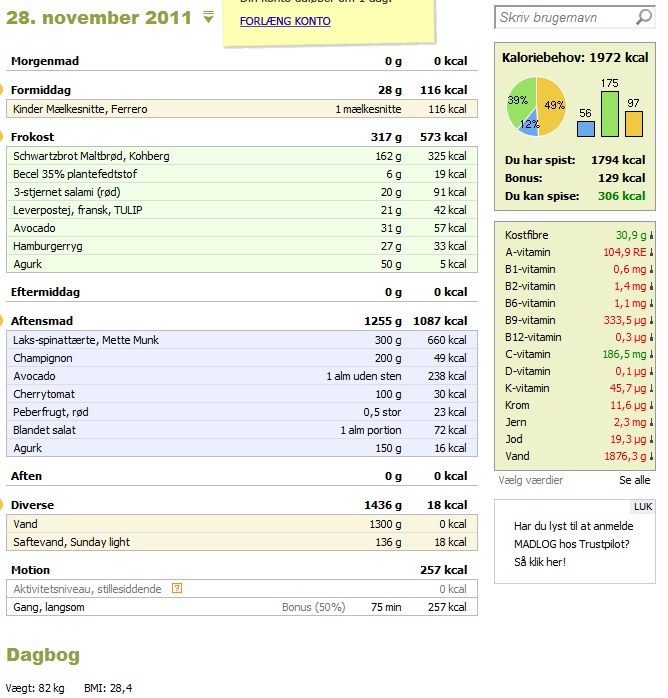Image resolution: width=668 pixels, height=698 pixels.
Task: Open the date dropdown next to 28. november 2011
Action: (x=208, y=17)
